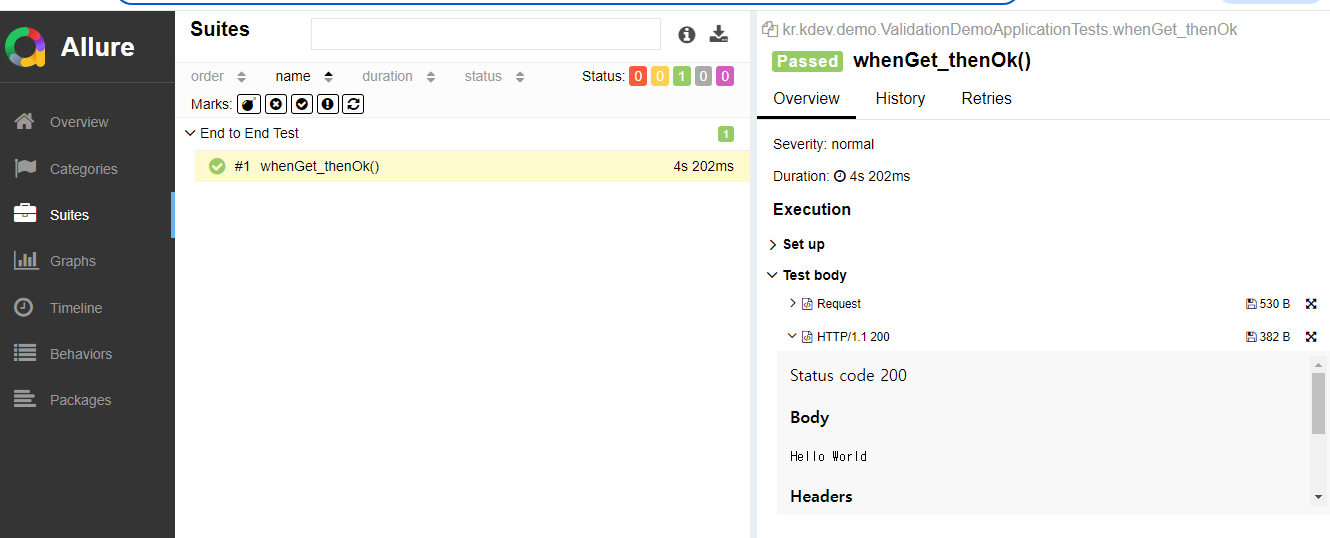
Task: Toggle the failed status filter showing 0
Action: [x=638, y=76]
